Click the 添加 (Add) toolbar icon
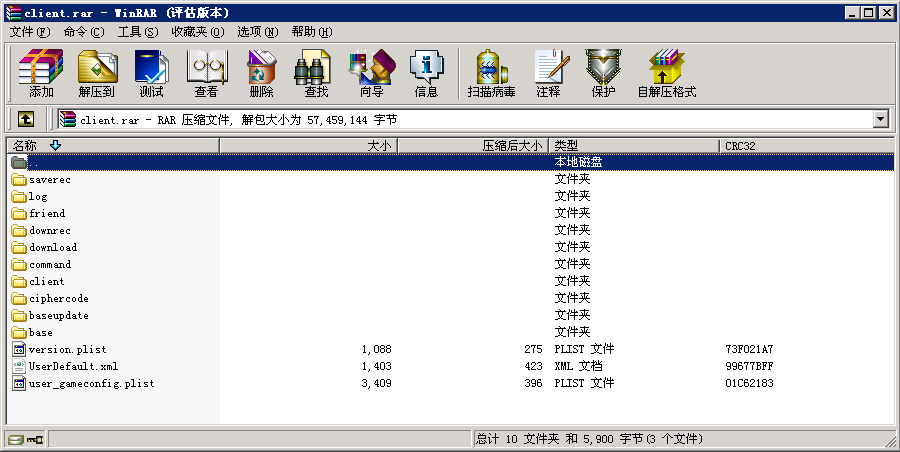This screenshot has height=452, width=900. coord(41,73)
